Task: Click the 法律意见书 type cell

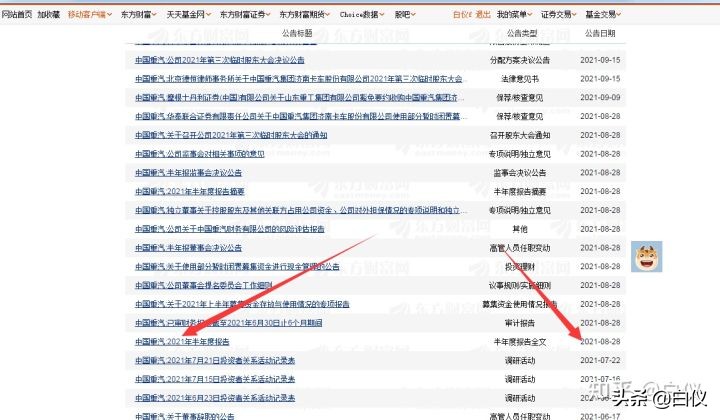Action: 520,79
